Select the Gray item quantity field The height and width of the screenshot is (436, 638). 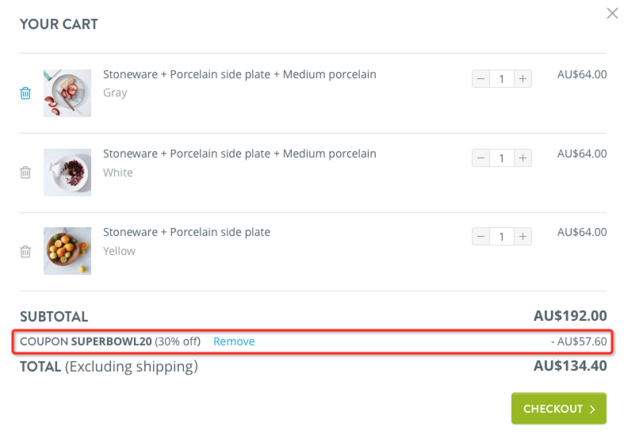tap(502, 79)
